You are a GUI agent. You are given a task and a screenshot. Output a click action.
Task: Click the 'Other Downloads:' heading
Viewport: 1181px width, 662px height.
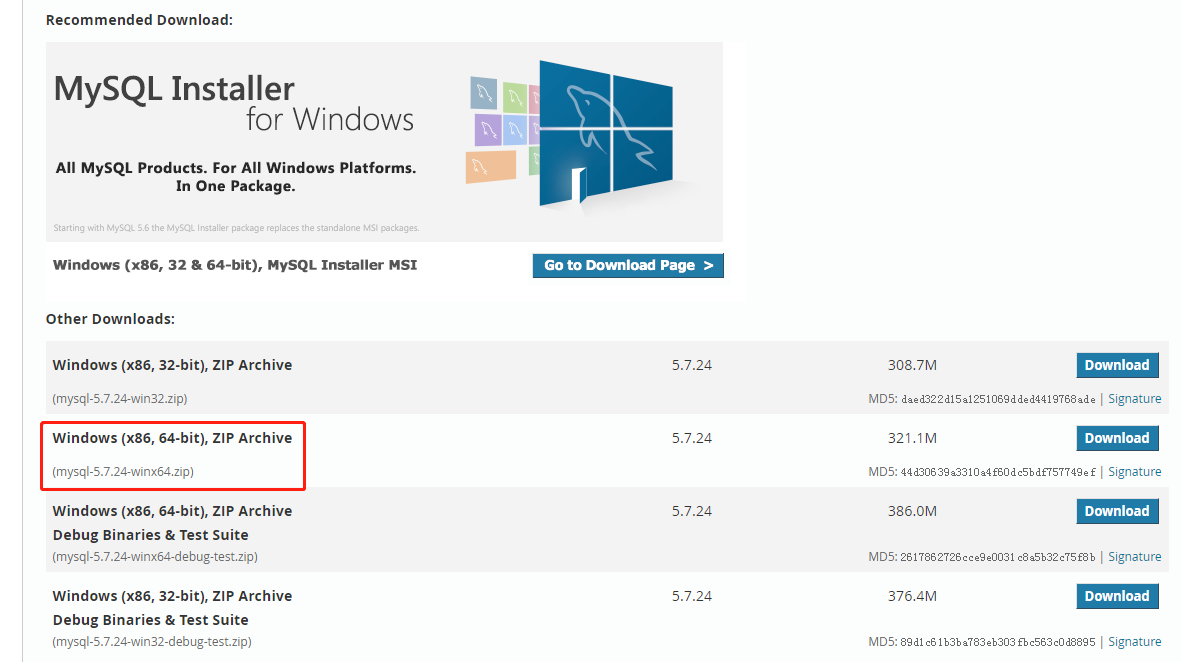[x=110, y=319]
